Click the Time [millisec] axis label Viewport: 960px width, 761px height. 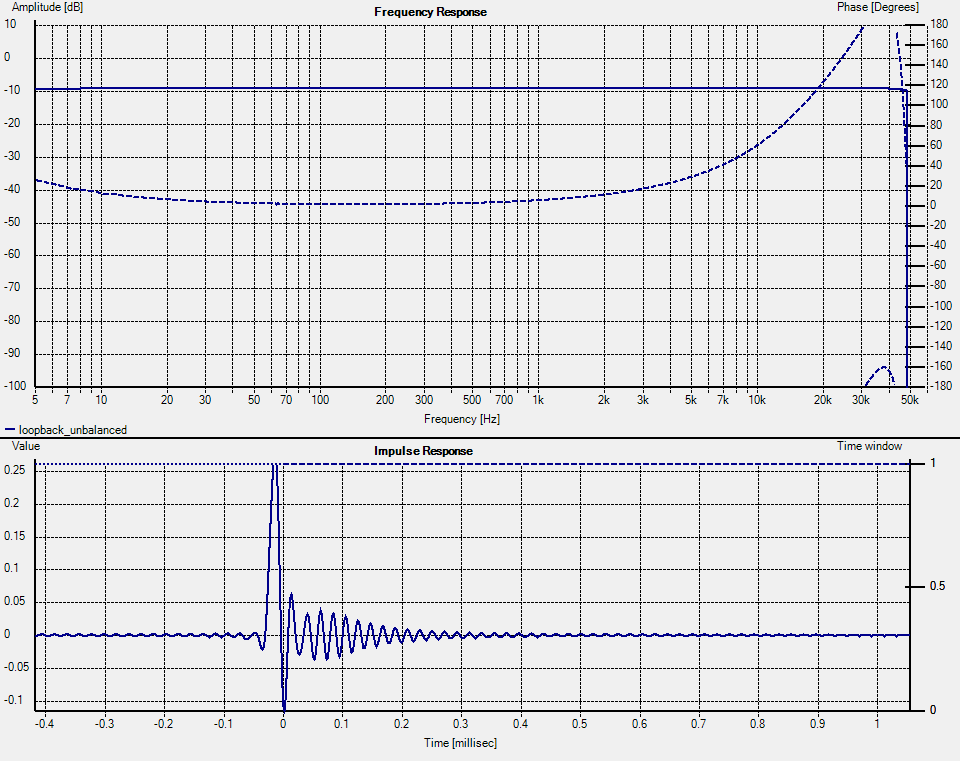coord(460,743)
